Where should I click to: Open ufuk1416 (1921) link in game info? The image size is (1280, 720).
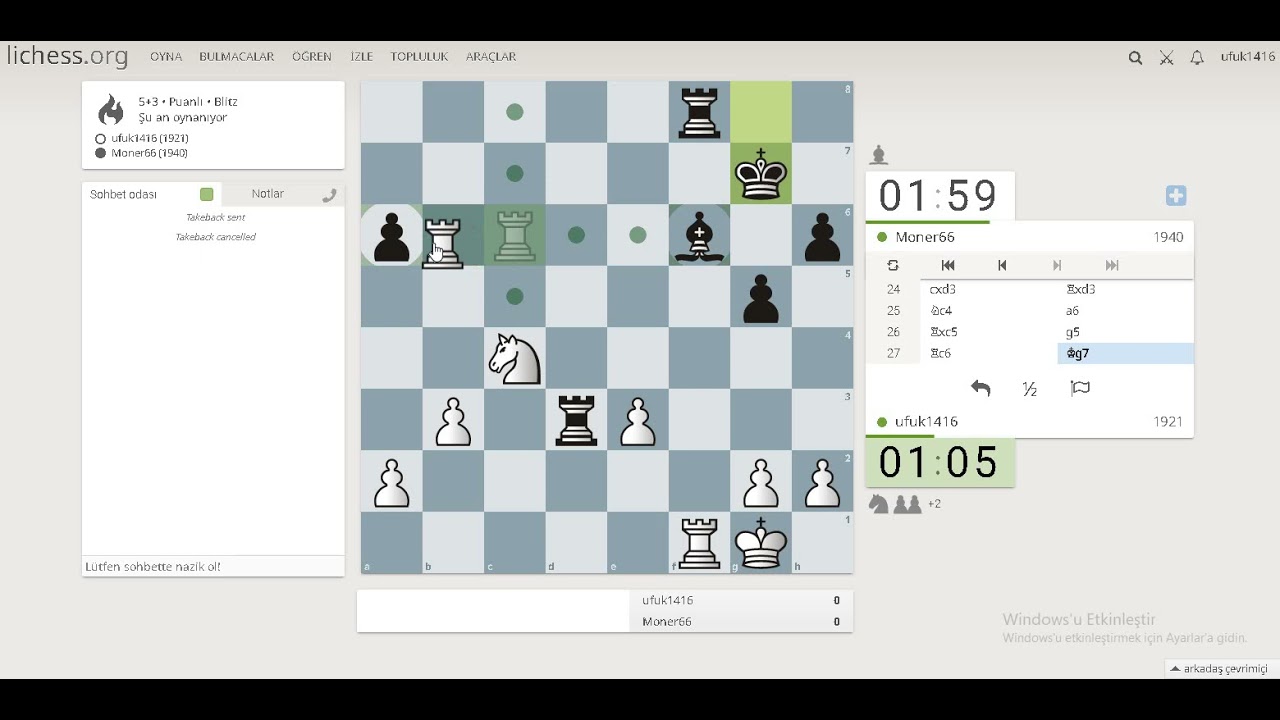pyautogui.click(x=150, y=138)
